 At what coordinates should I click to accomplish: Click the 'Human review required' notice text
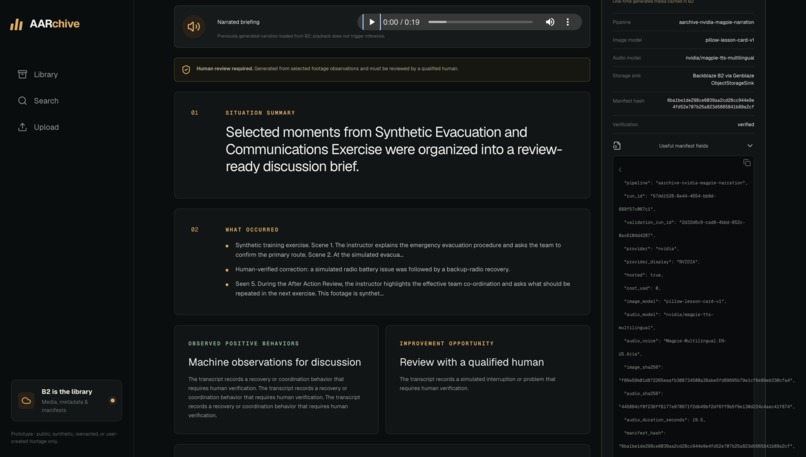327,68
